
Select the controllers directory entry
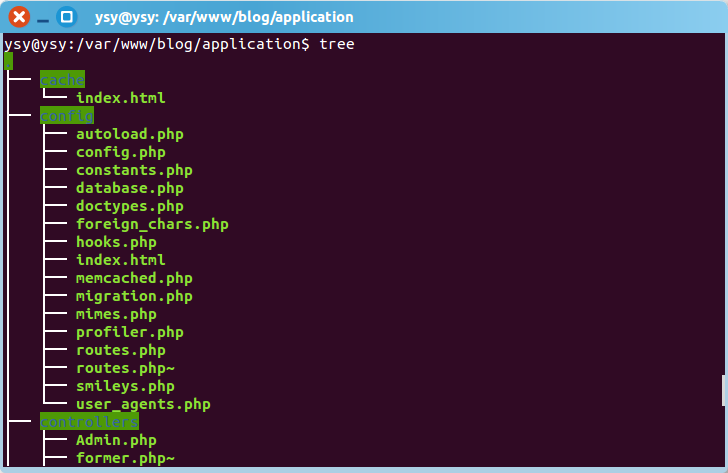[x=89, y=422]
